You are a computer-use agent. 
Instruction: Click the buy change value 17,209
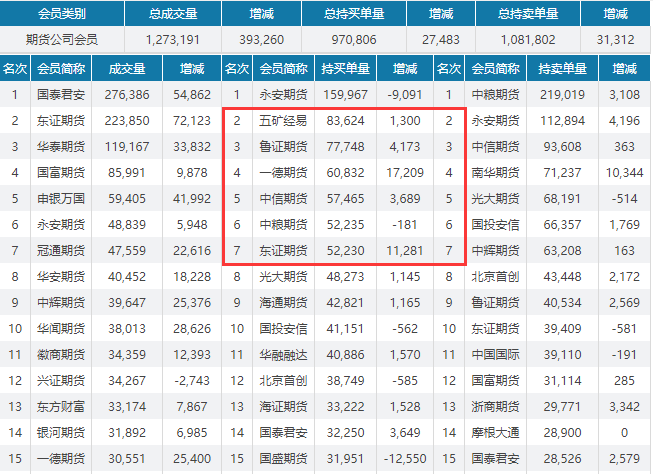405,173
